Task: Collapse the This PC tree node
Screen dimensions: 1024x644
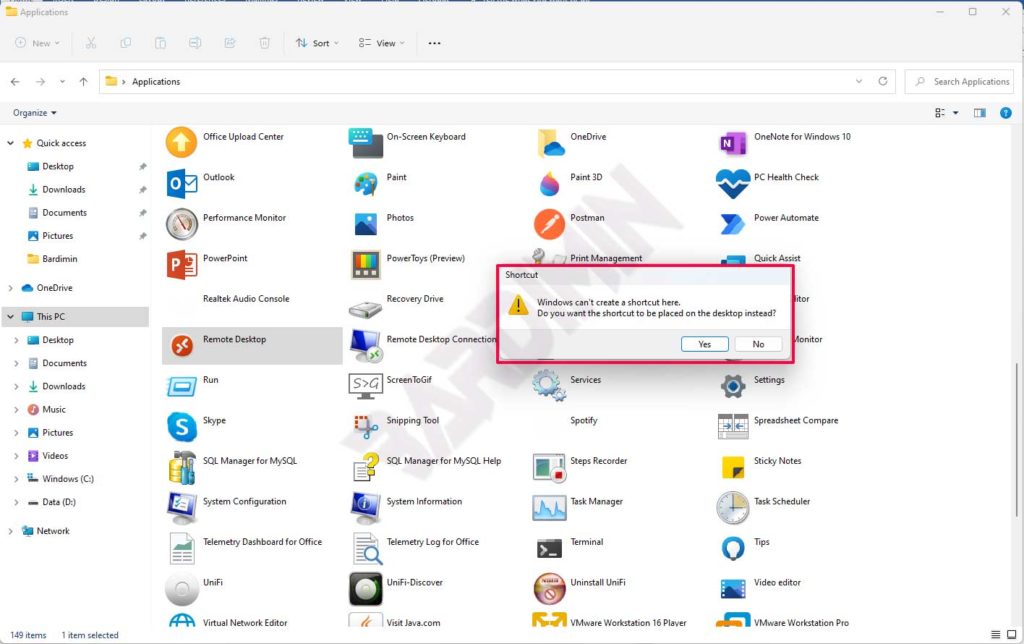Action: (10, 317)
